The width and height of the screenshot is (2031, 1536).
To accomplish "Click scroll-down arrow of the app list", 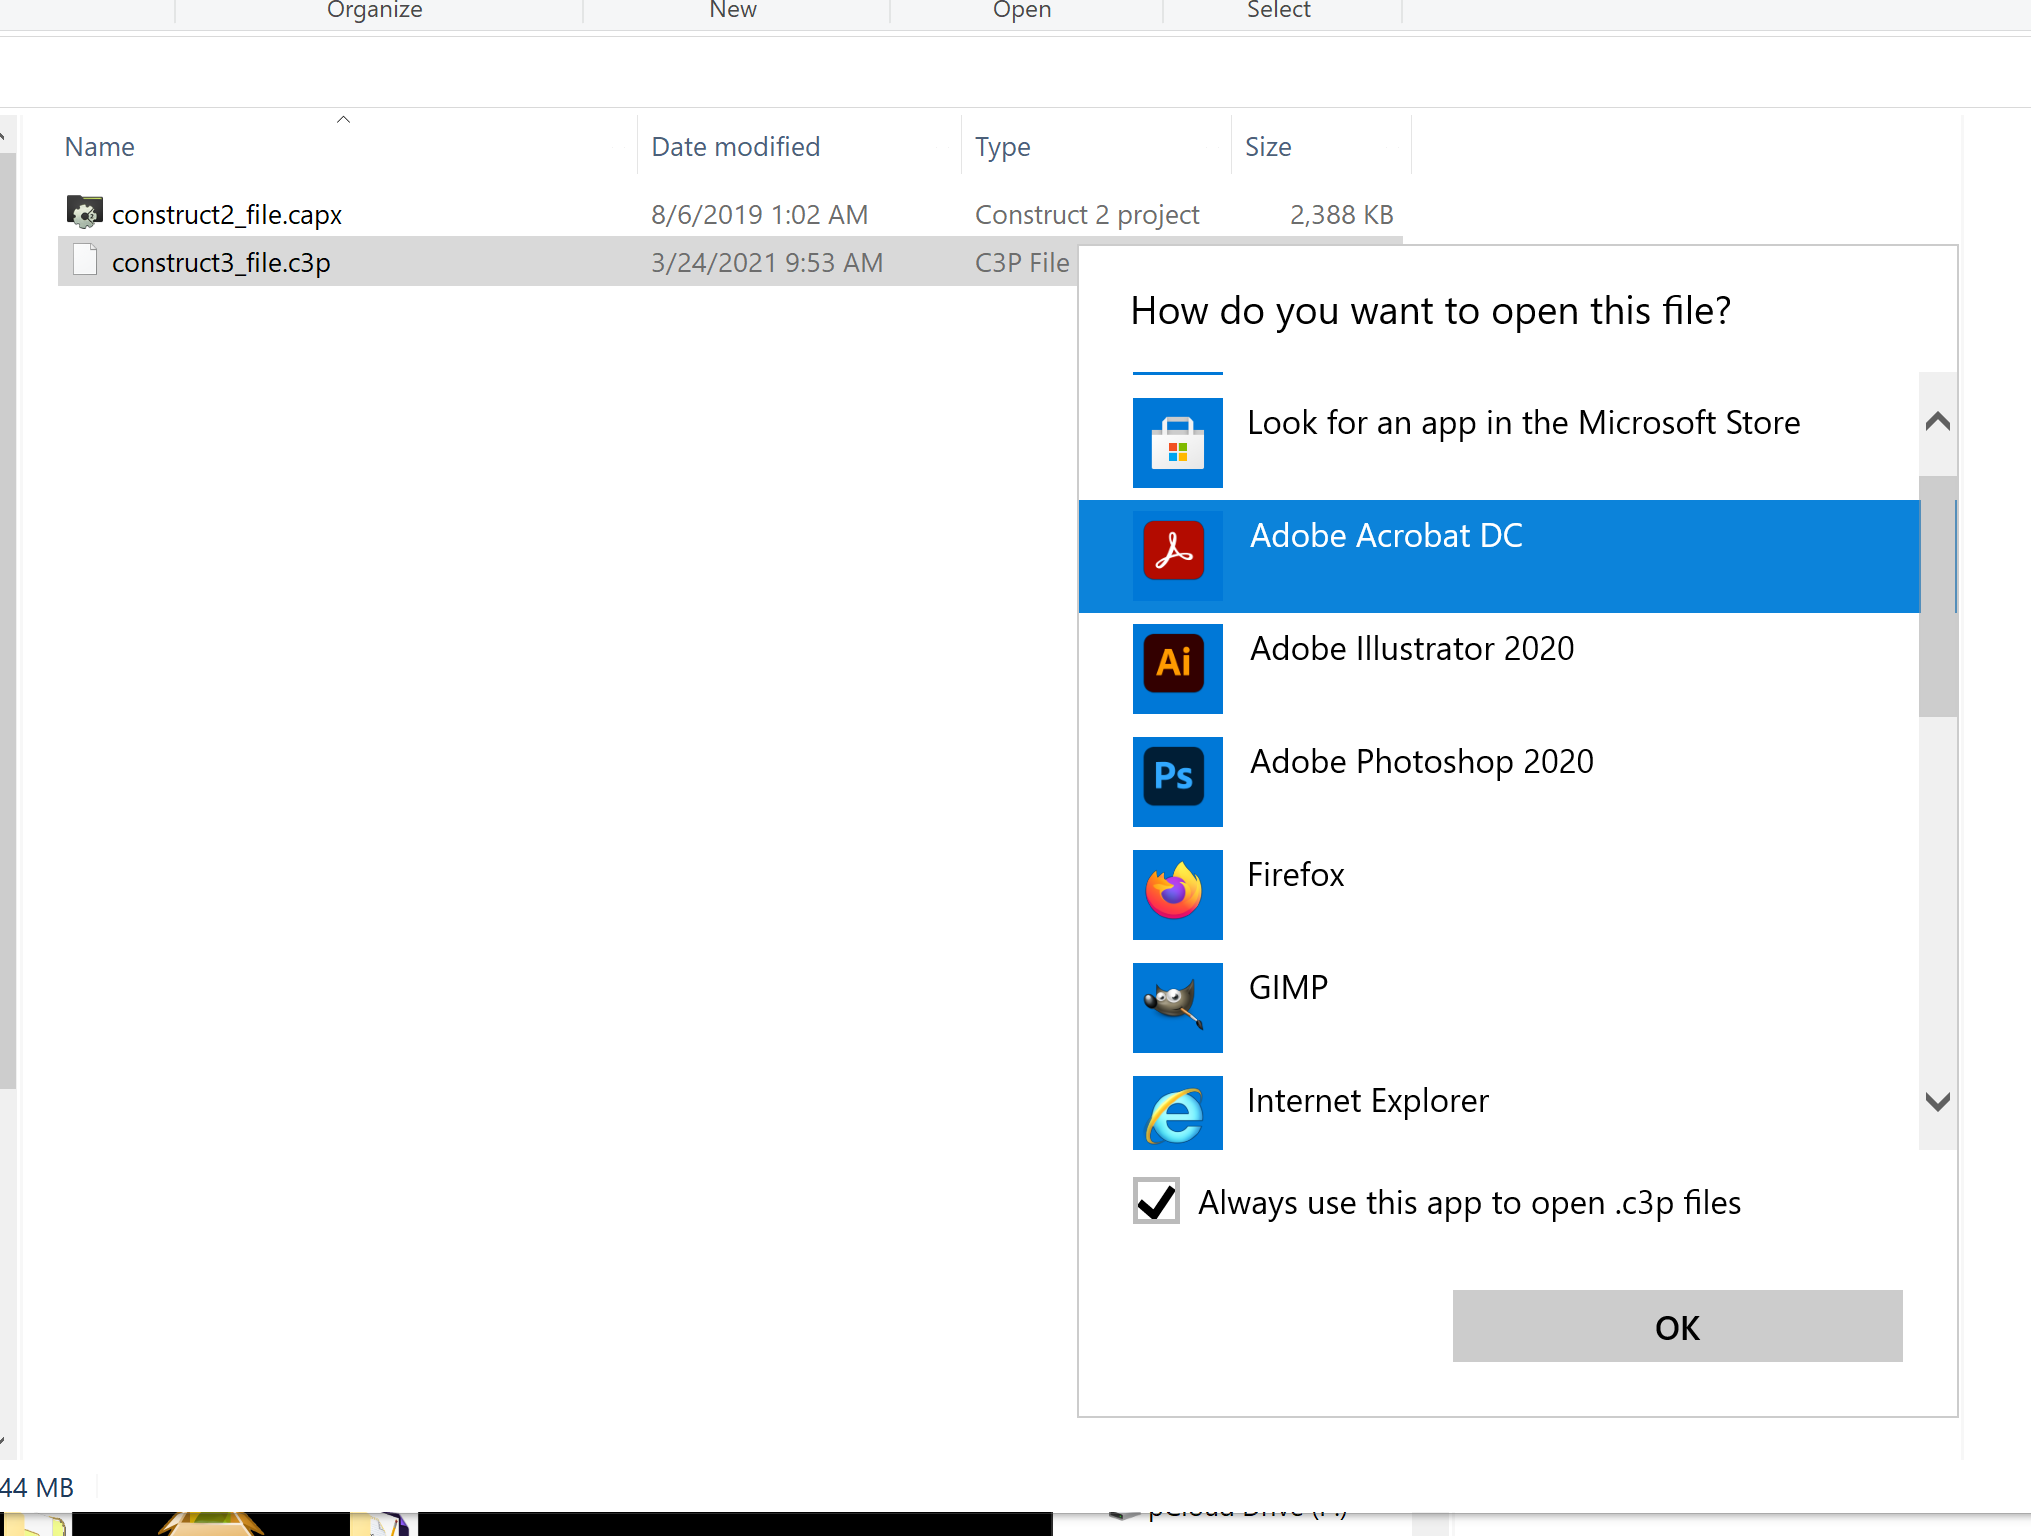I will (x=1937, y=1102).
